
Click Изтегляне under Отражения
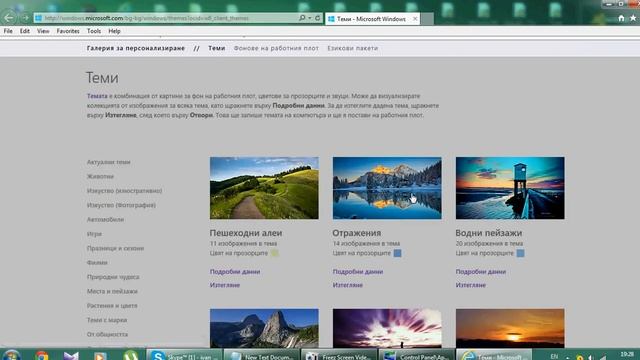348,285
